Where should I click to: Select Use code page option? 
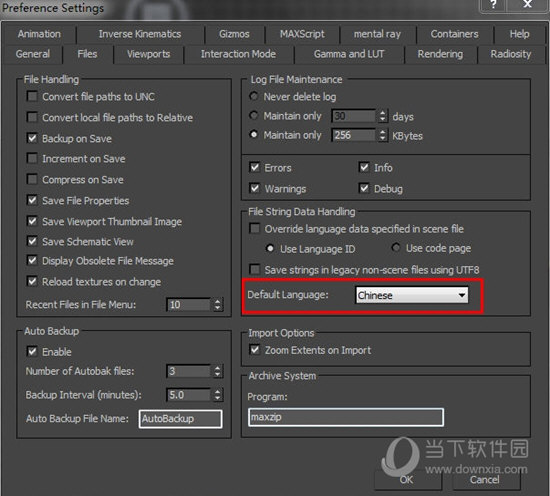396,248
